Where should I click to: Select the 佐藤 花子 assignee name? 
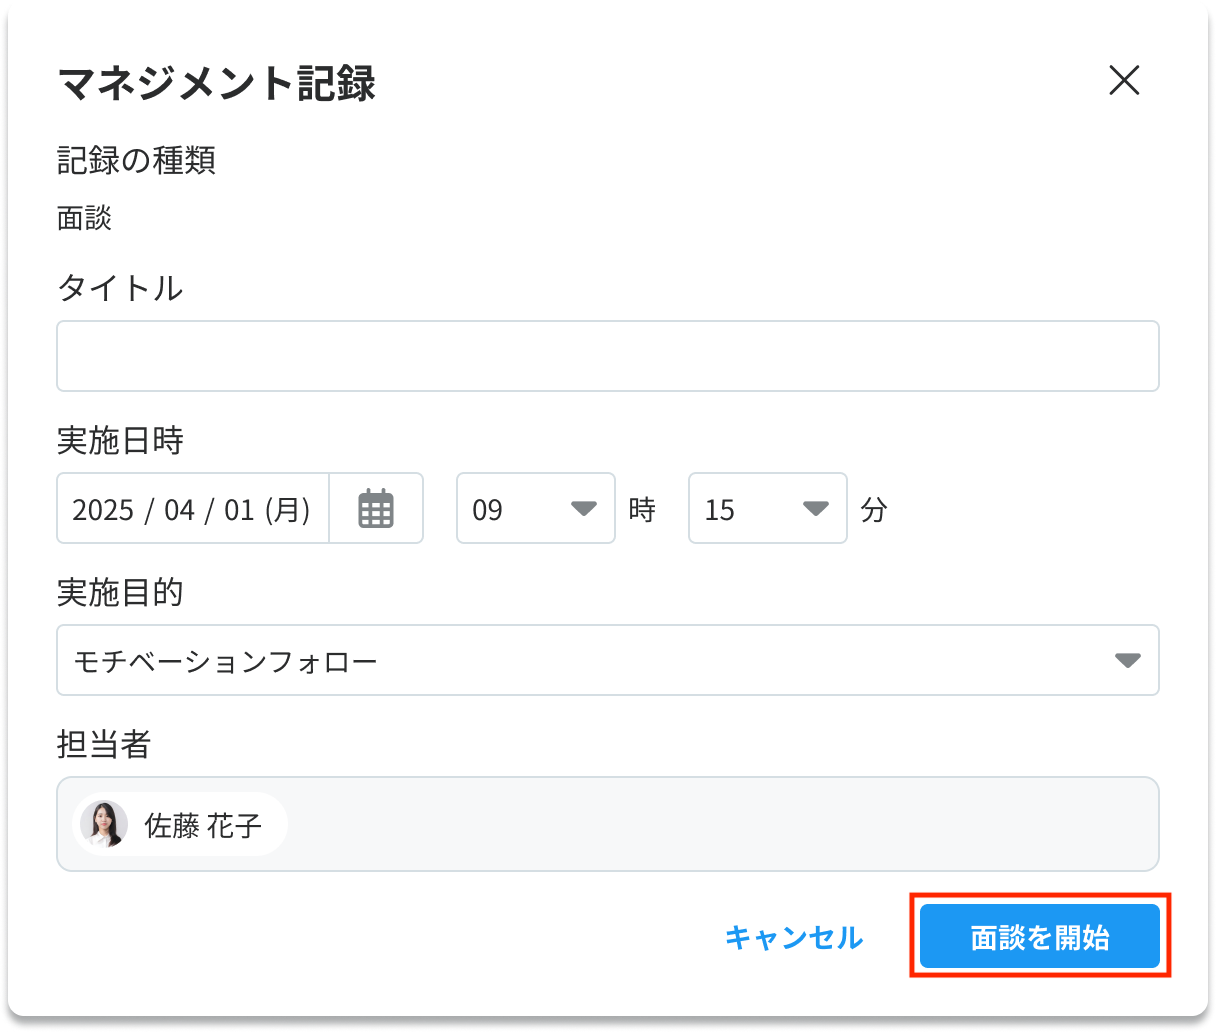coord(203,825)
